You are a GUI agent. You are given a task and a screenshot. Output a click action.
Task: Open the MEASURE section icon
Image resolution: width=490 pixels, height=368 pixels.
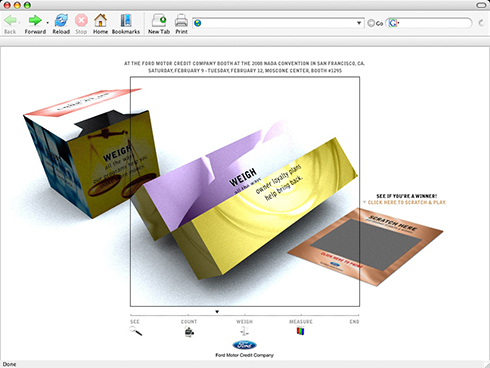[x=300, y=331]
